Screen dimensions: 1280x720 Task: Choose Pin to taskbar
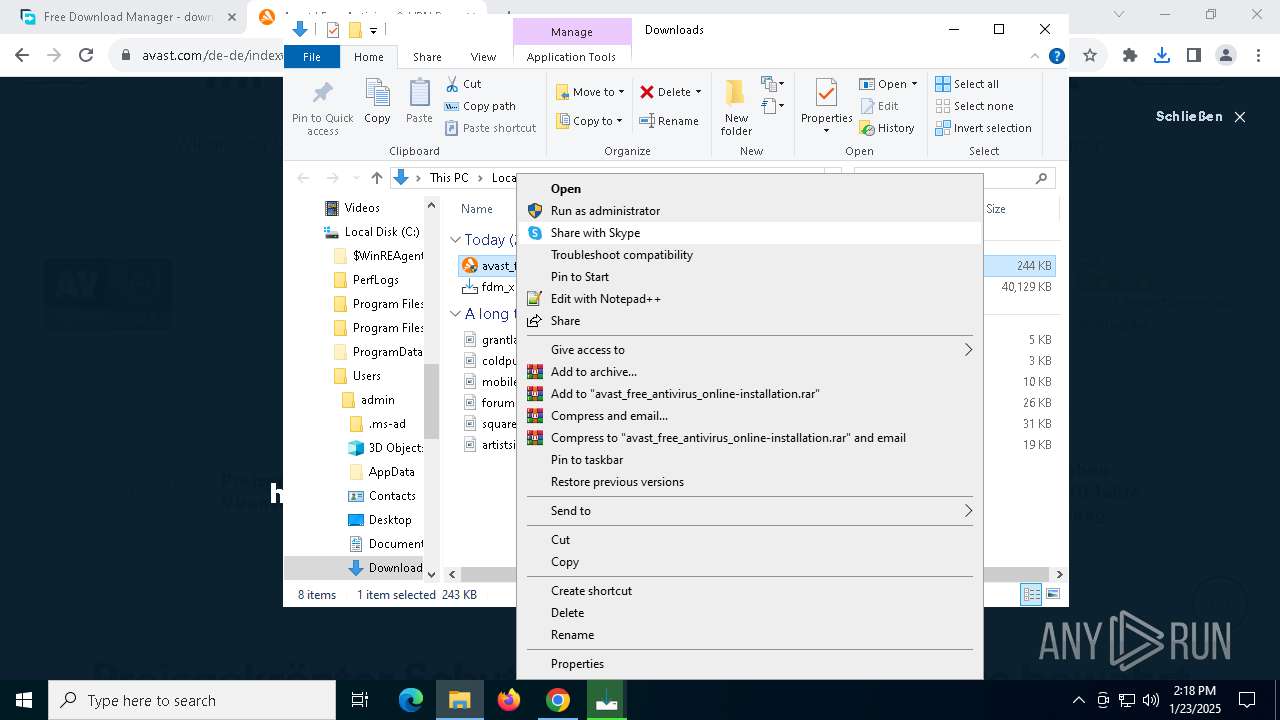[x=750, y=460]
